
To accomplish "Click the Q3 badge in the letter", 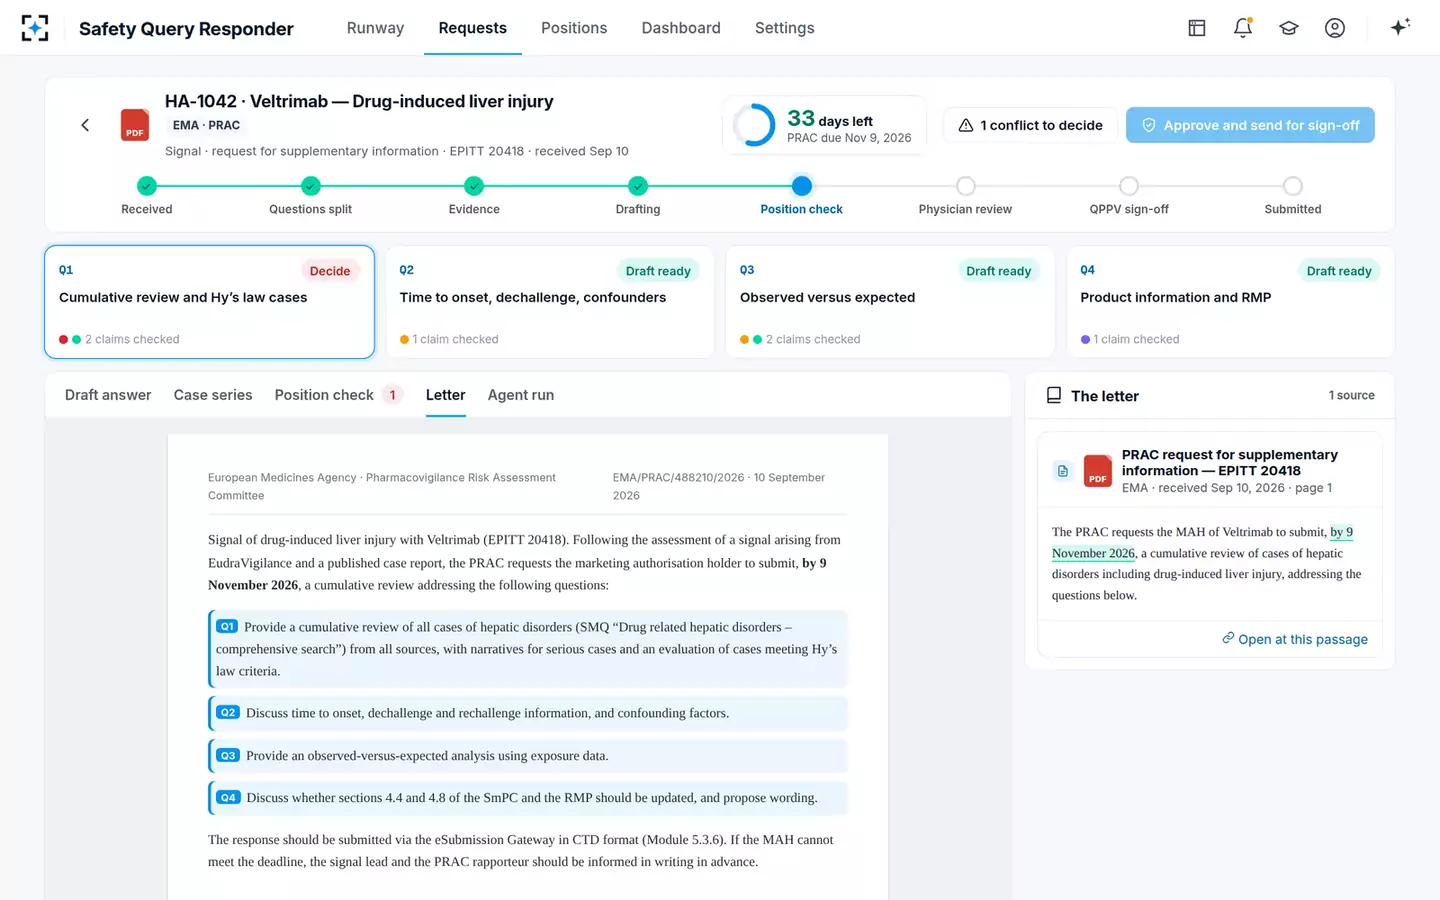I will point(228,756).
